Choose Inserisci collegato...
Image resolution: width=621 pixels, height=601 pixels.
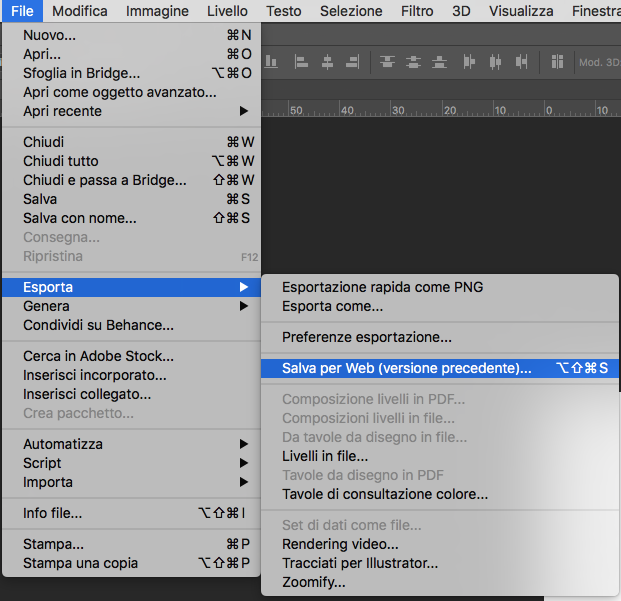tap(131, 394)
